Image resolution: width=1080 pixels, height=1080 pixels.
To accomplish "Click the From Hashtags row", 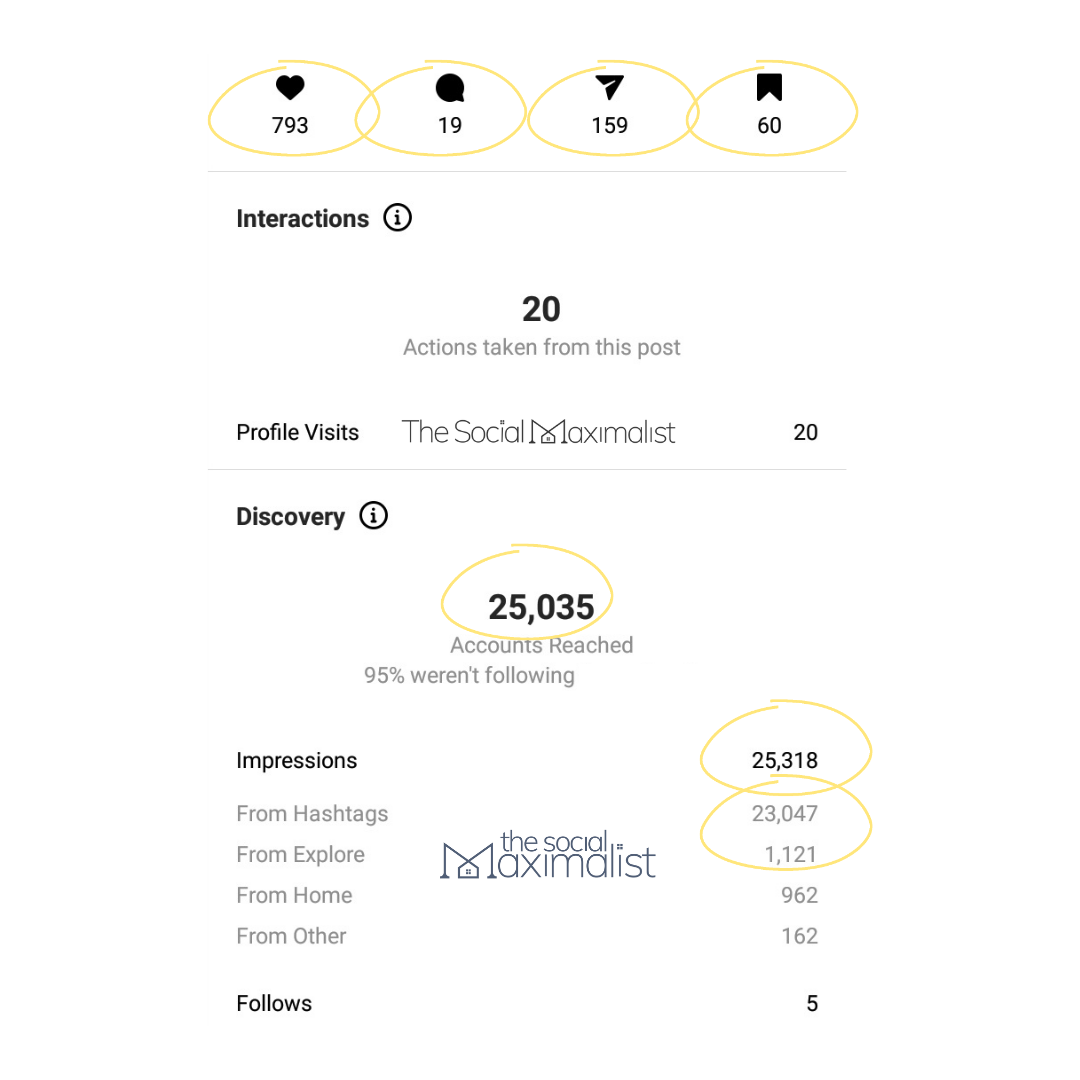I will coord(527,813).
